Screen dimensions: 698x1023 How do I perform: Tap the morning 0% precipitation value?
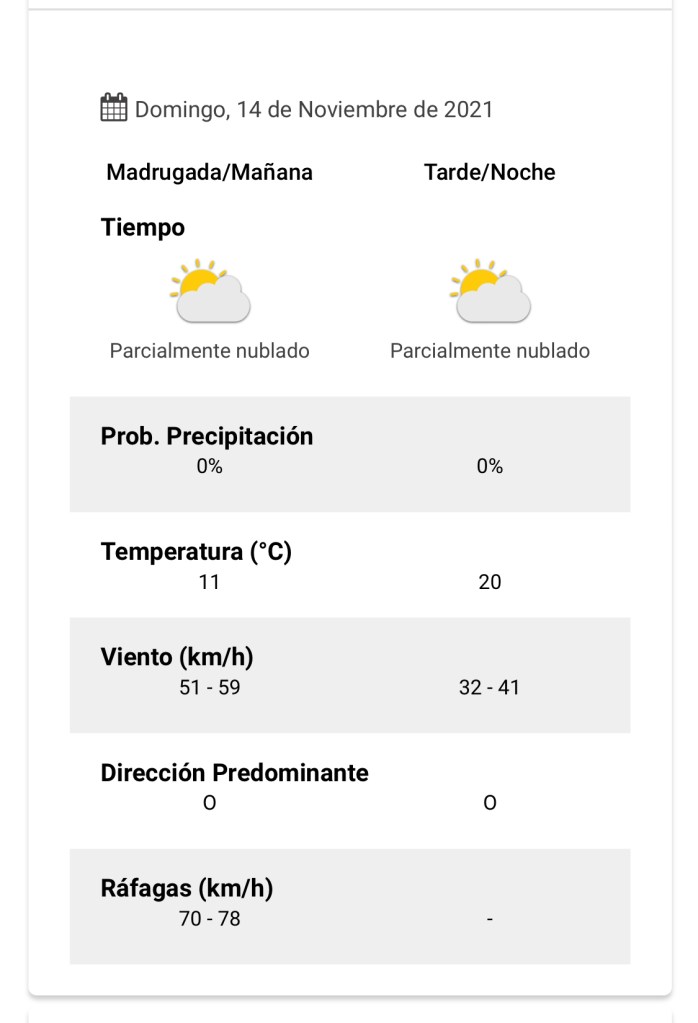(209, 467)
